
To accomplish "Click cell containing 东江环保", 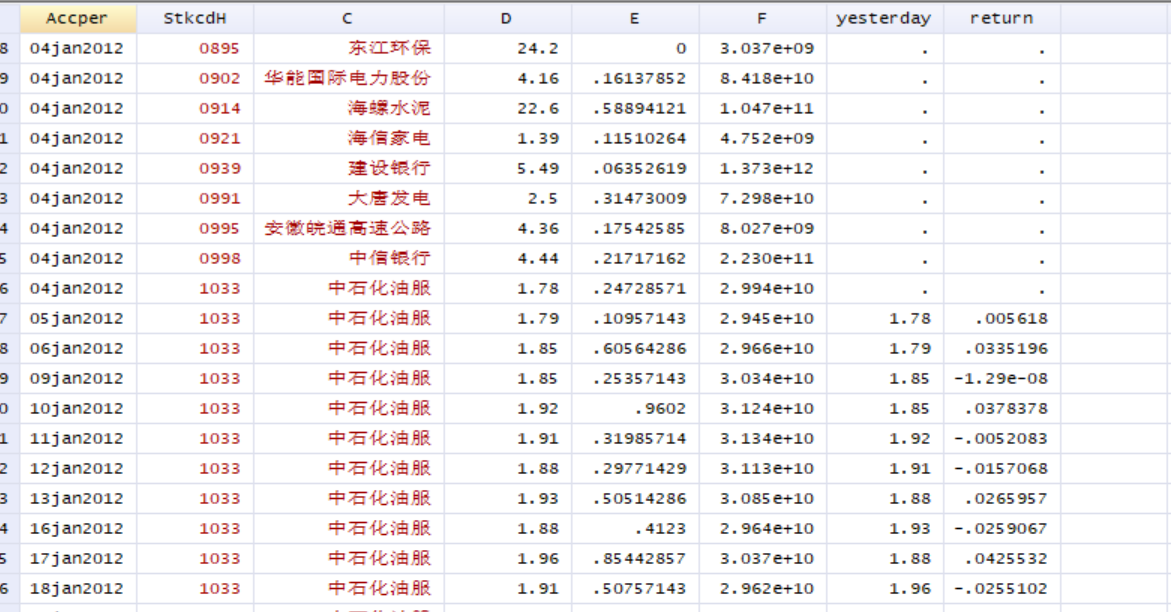I will pos(349,49).
